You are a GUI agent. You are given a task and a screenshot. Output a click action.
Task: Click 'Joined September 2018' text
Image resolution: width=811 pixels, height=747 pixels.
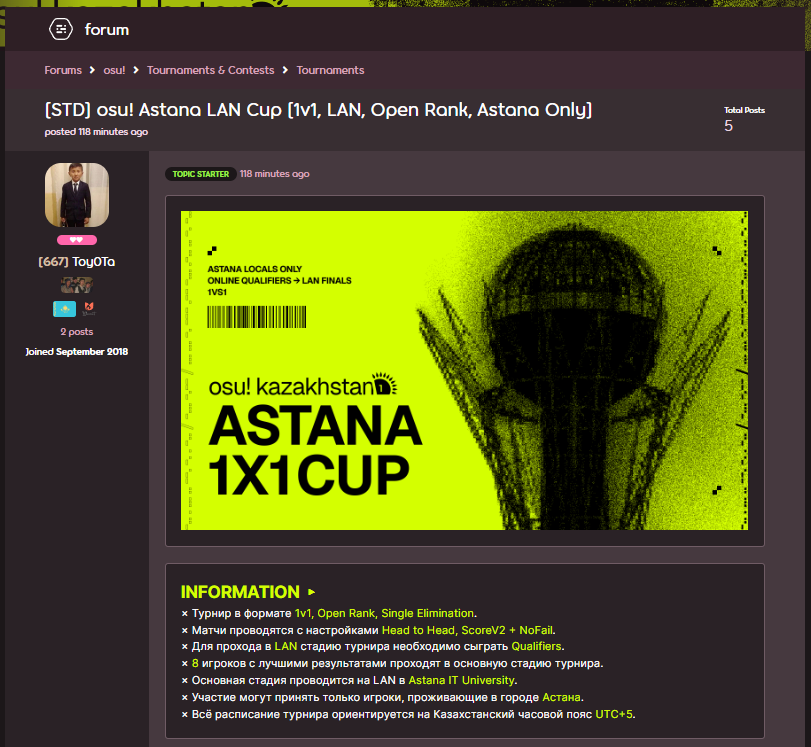[77, 352]
